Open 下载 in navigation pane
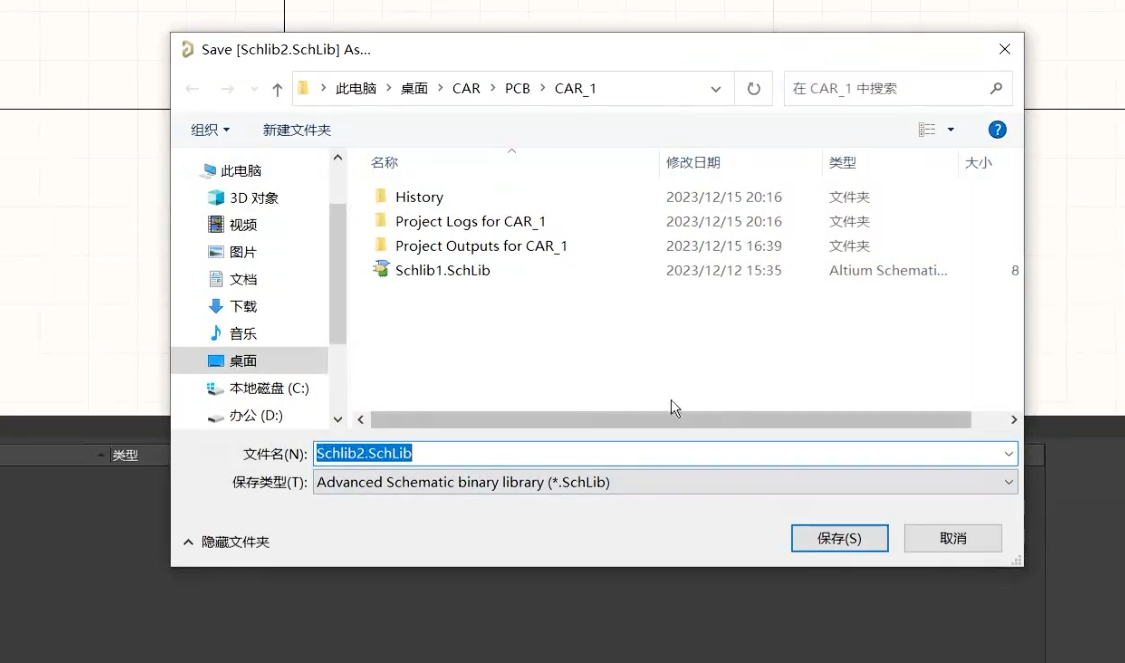 pos(243,306)
